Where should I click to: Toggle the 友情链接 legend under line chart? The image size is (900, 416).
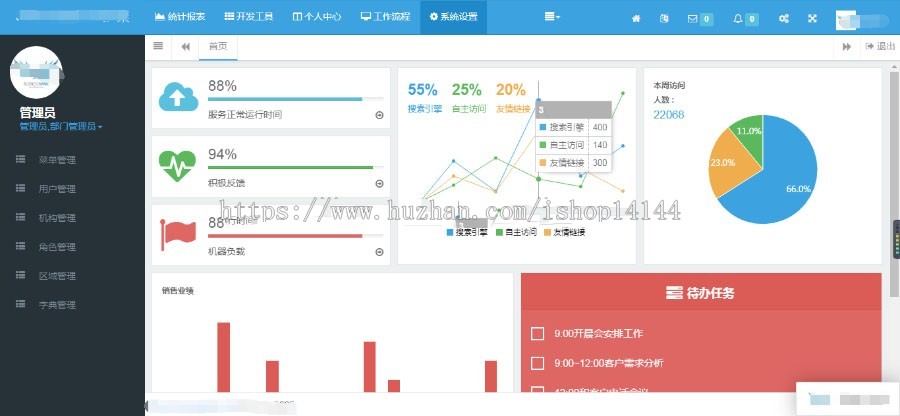[x=565, y=232]
